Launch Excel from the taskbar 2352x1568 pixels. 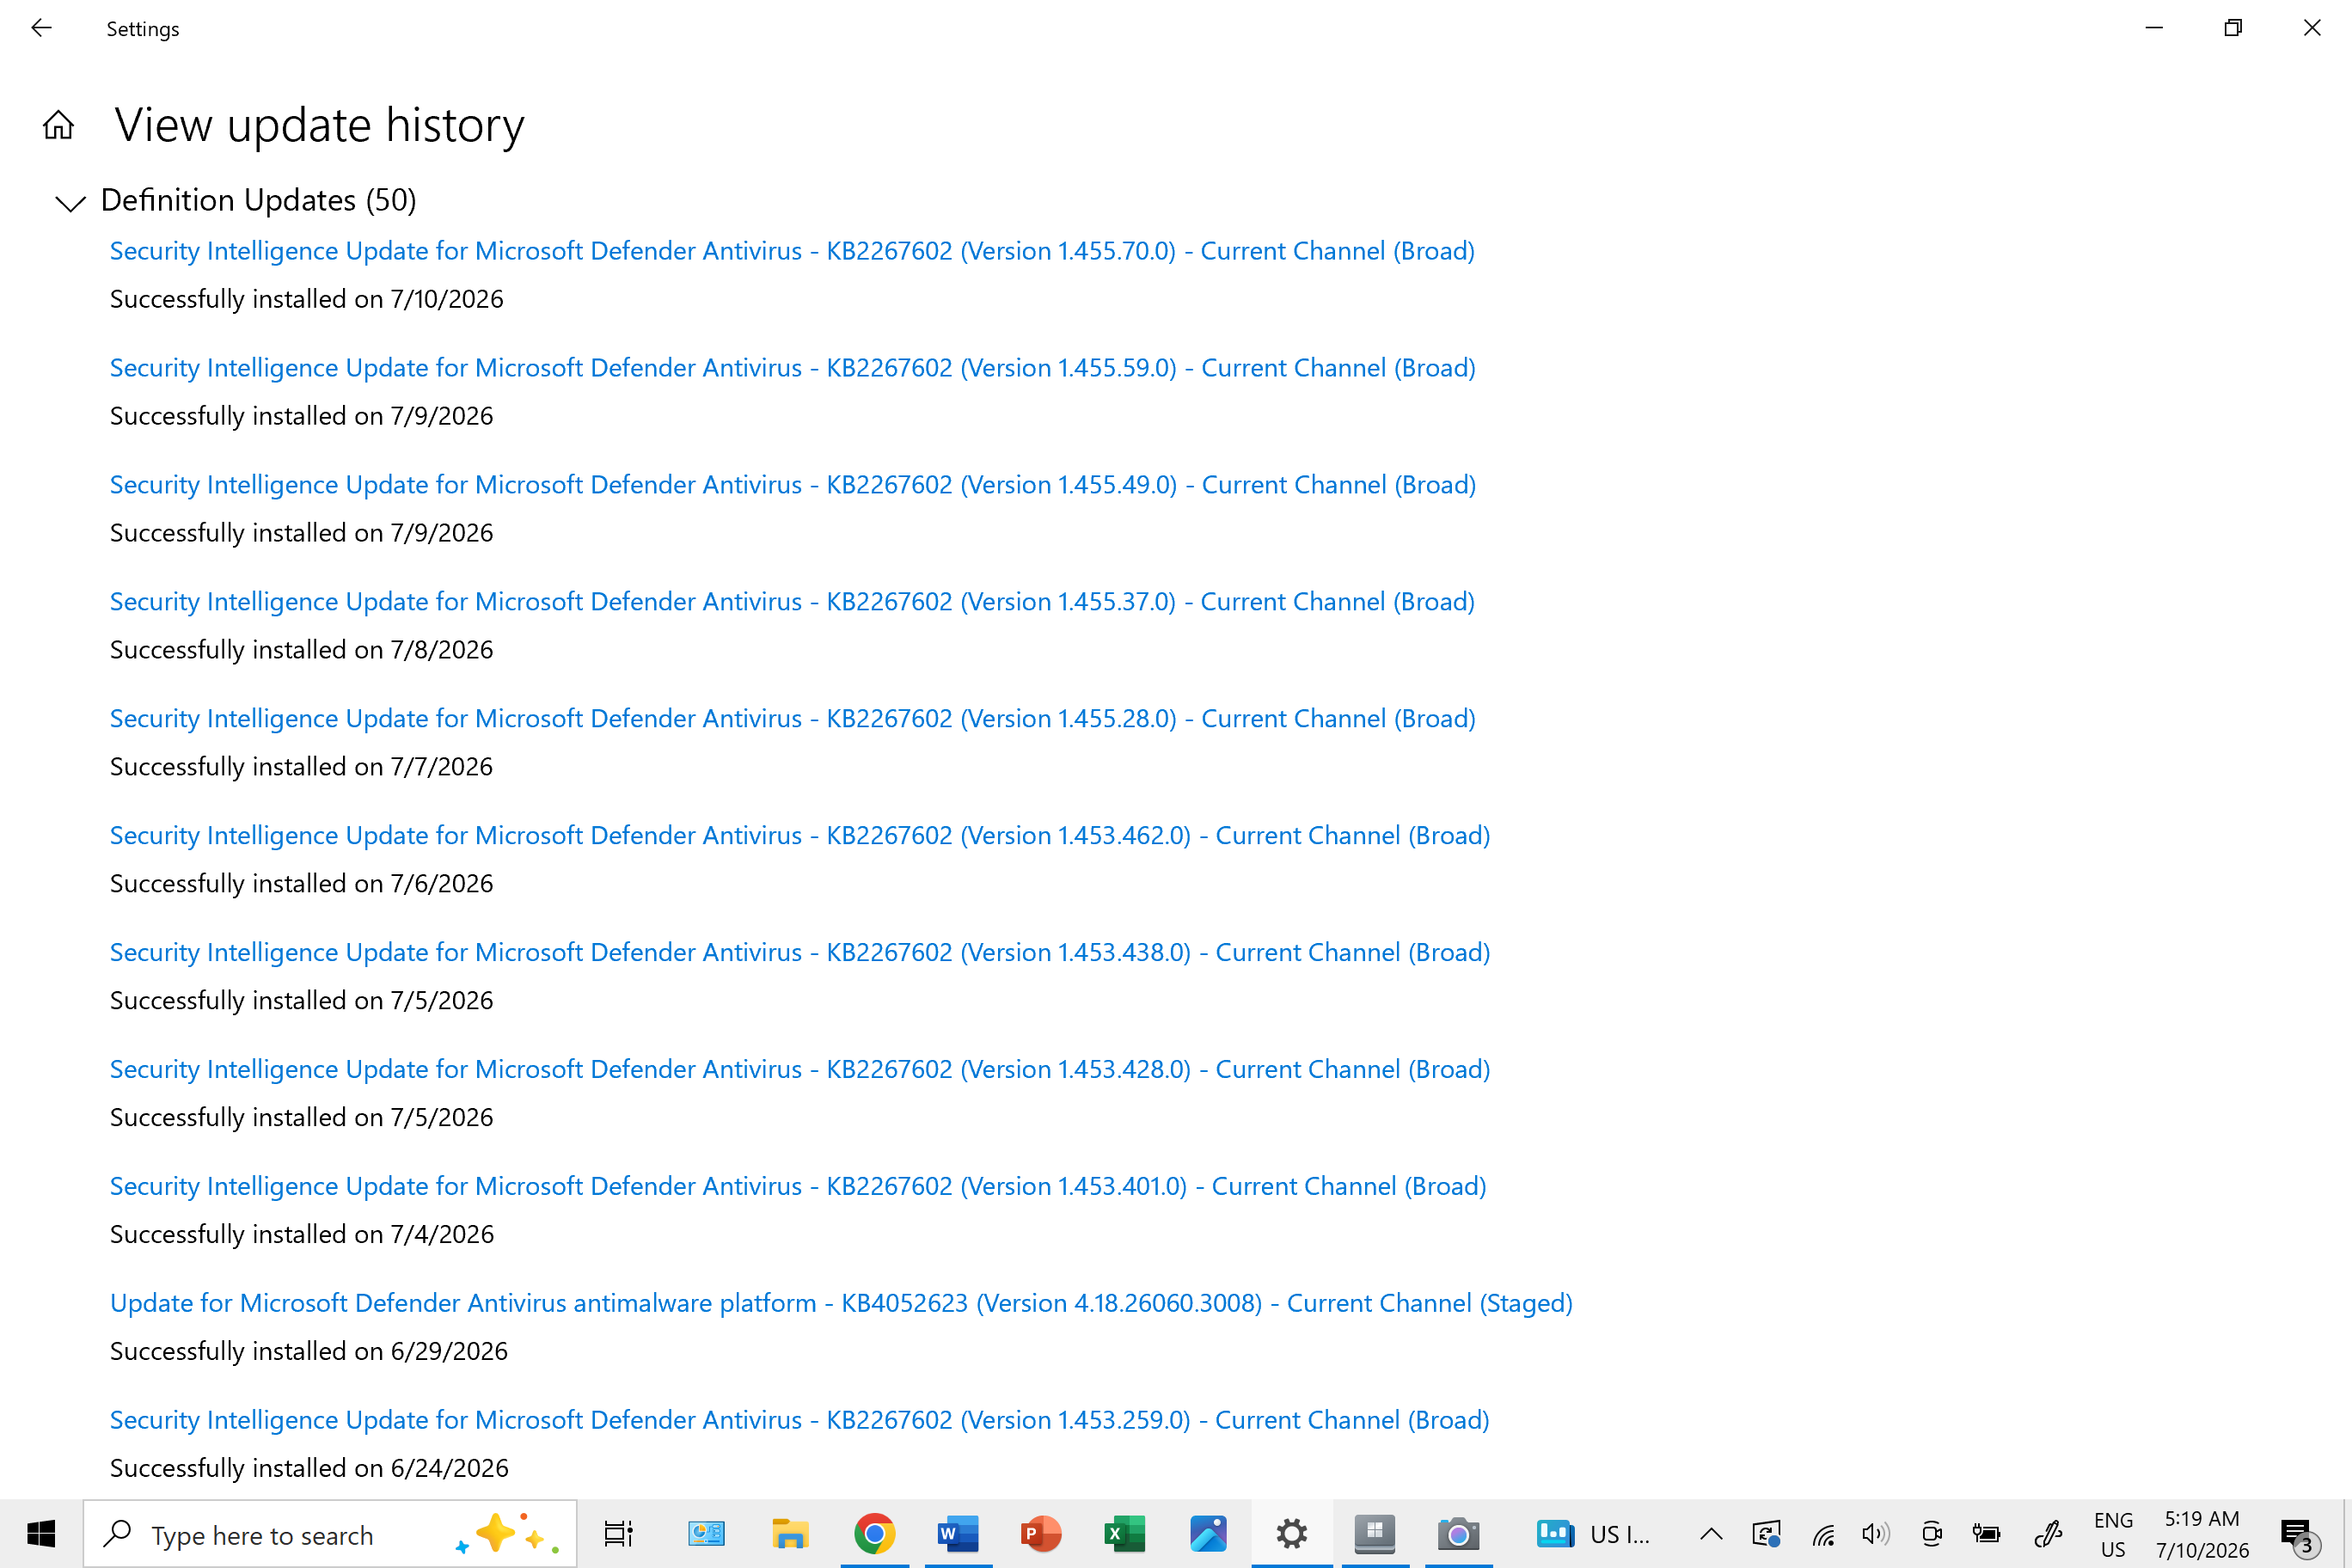1125,1533
